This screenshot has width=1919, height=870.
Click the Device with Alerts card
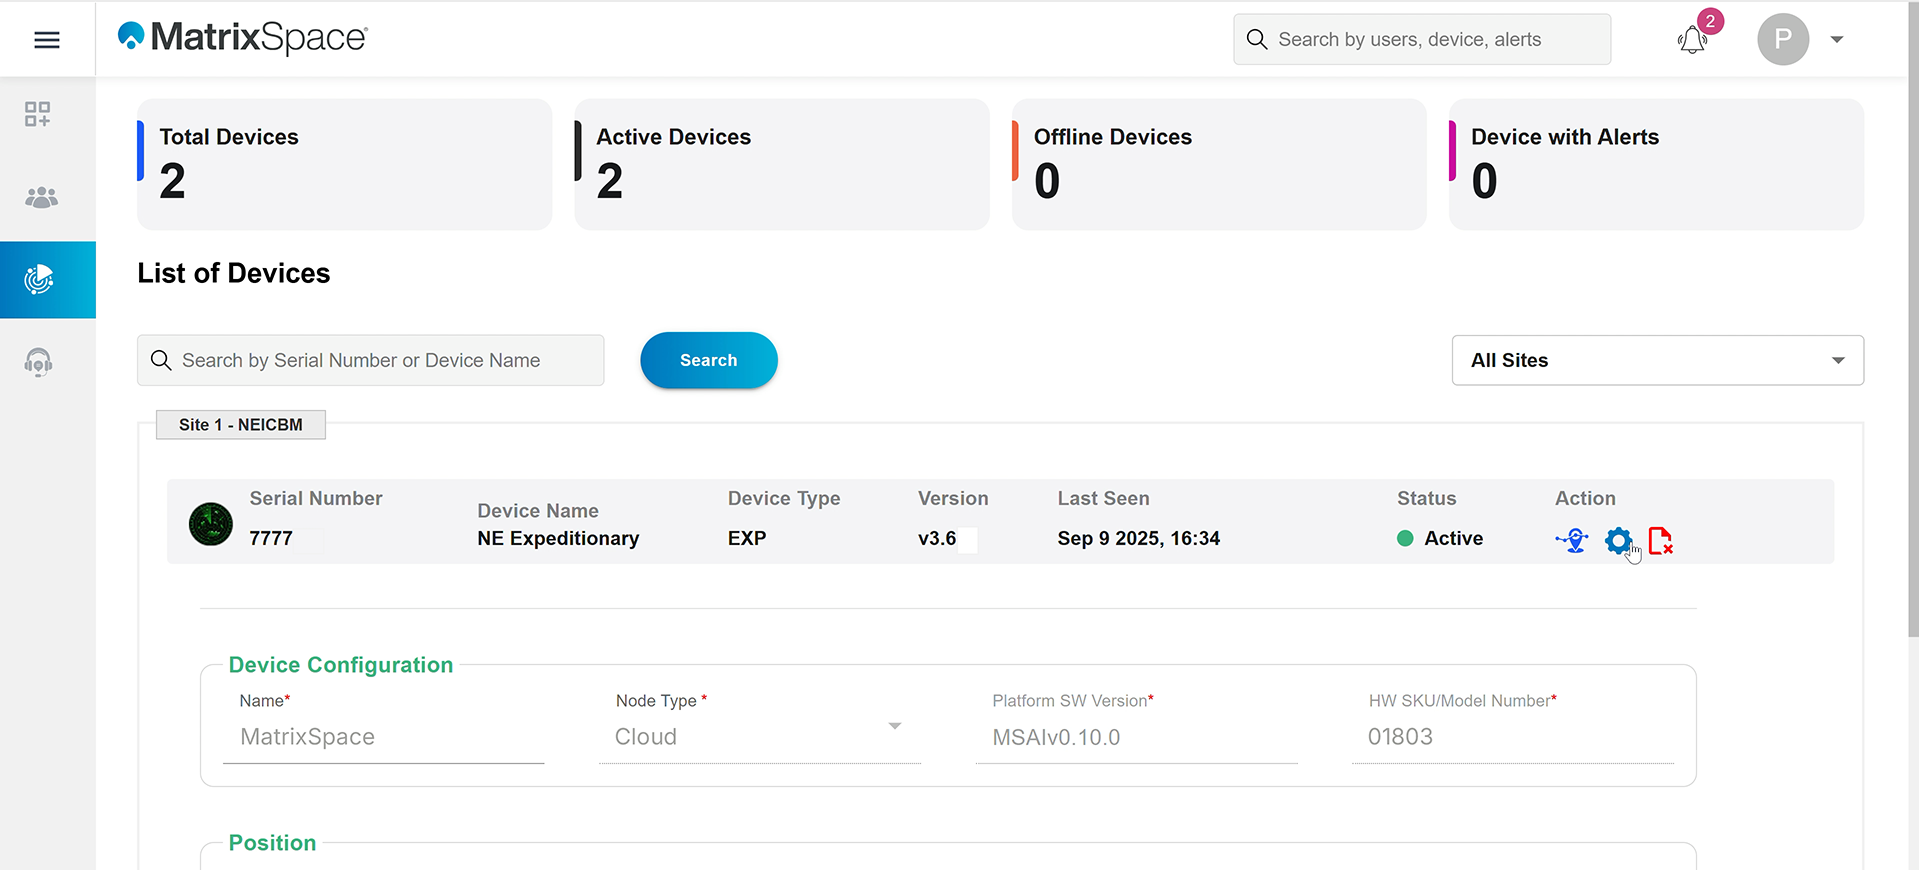coord(1656,164)
